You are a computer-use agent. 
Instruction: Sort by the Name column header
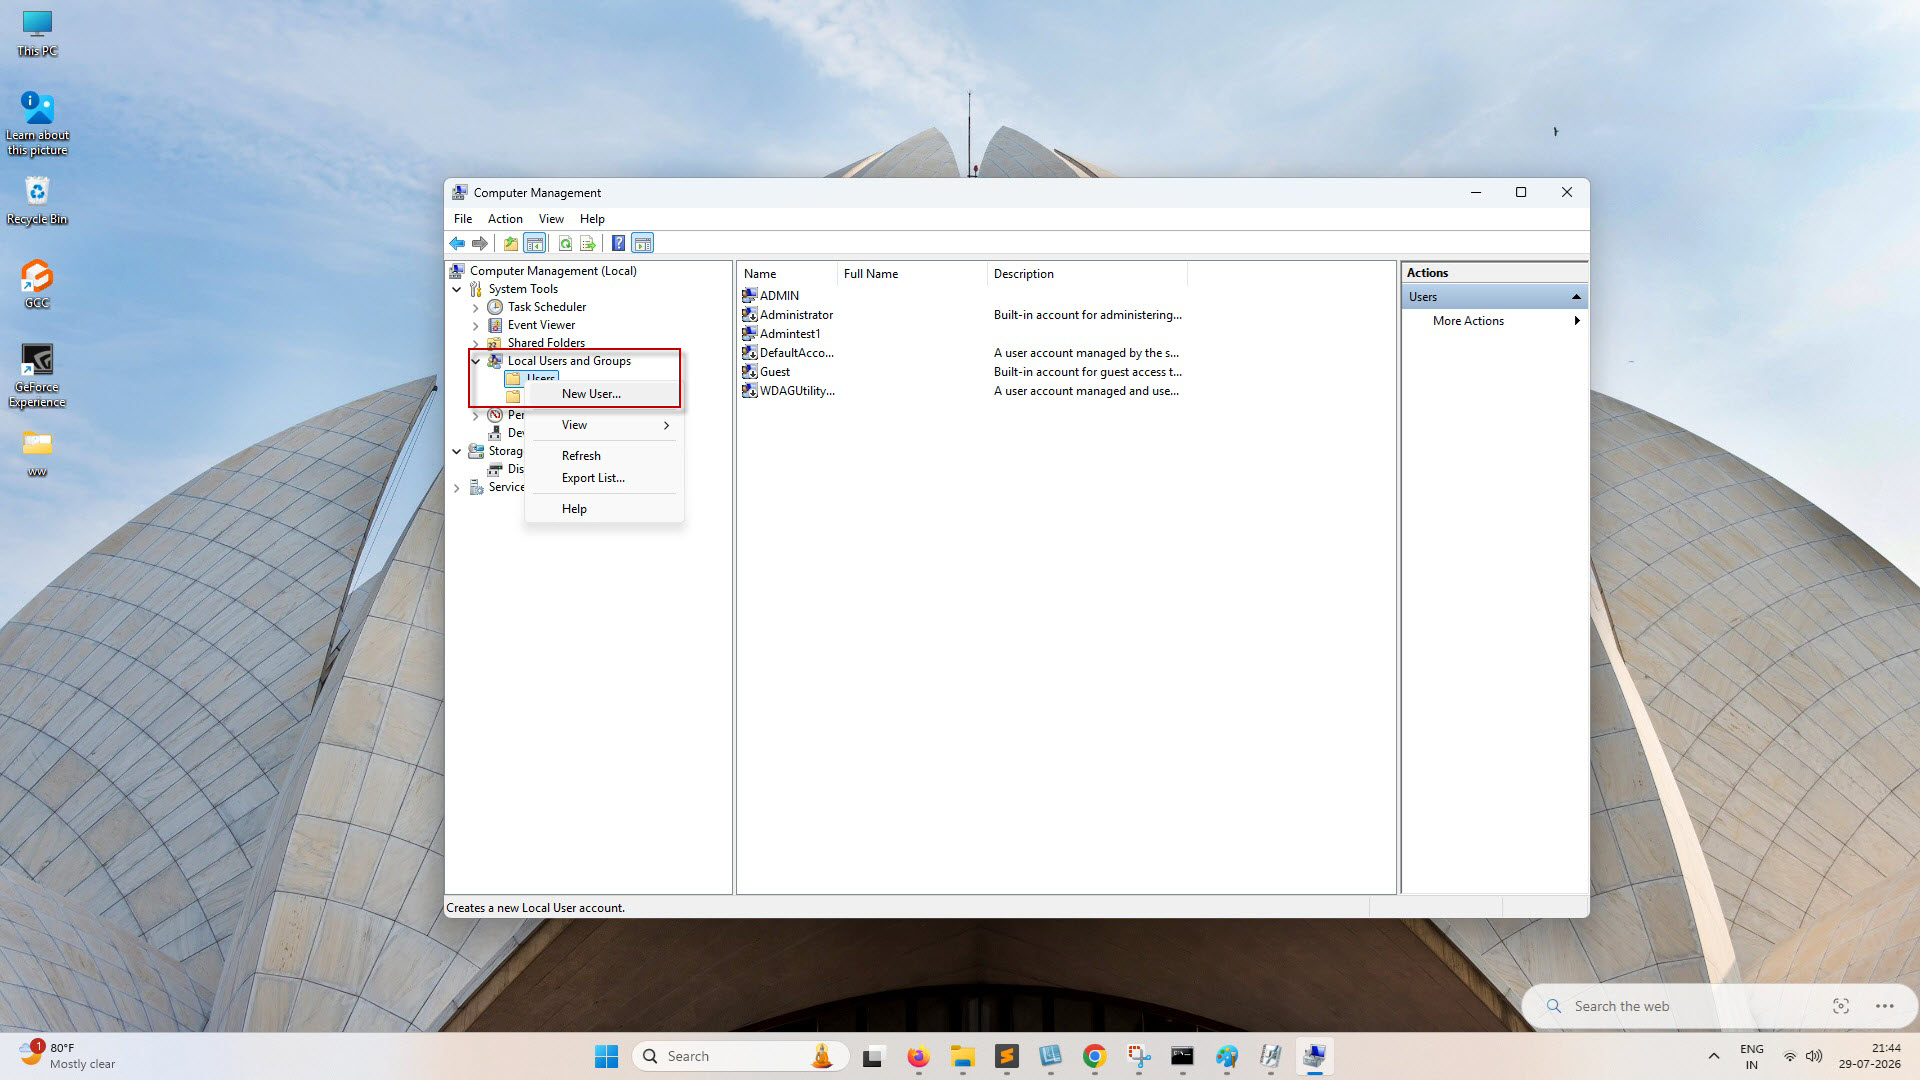tap(787, 274)
